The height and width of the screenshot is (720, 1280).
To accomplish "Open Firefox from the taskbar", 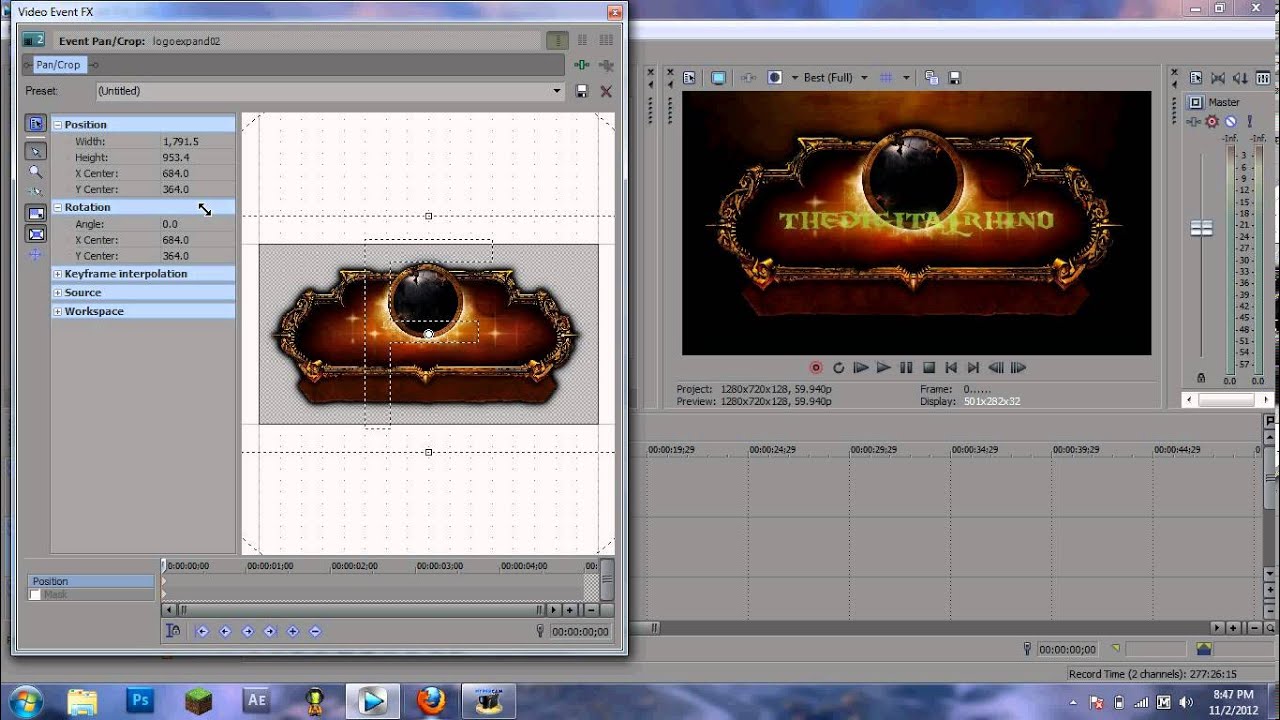I will (x=431, y=701).
